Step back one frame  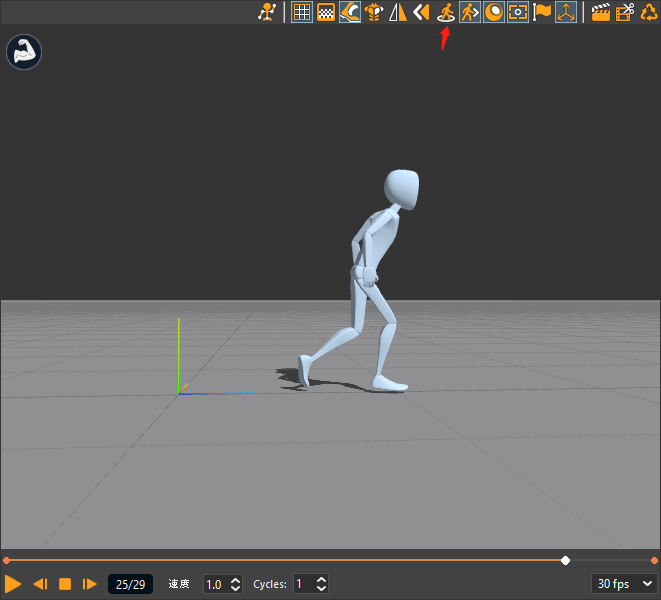40,584
